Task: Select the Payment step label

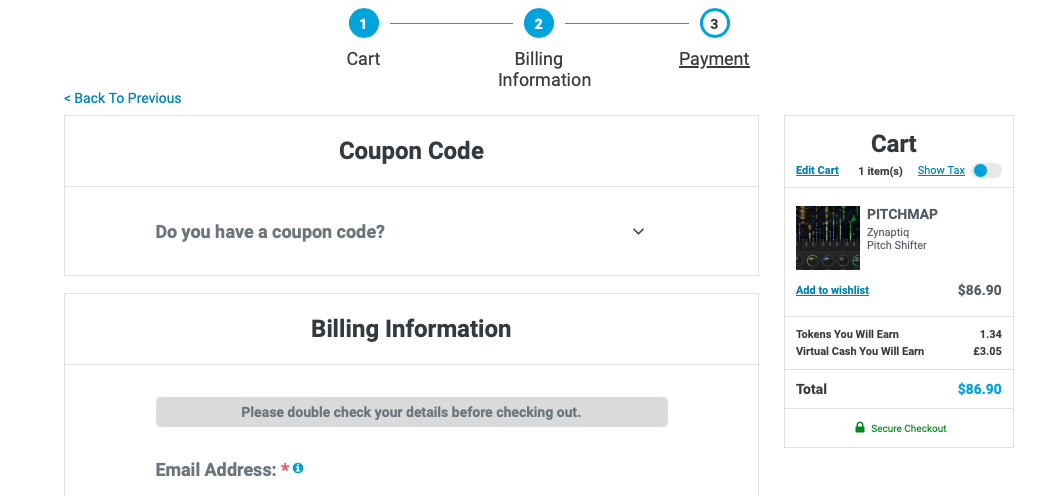Action: (714, 59)
